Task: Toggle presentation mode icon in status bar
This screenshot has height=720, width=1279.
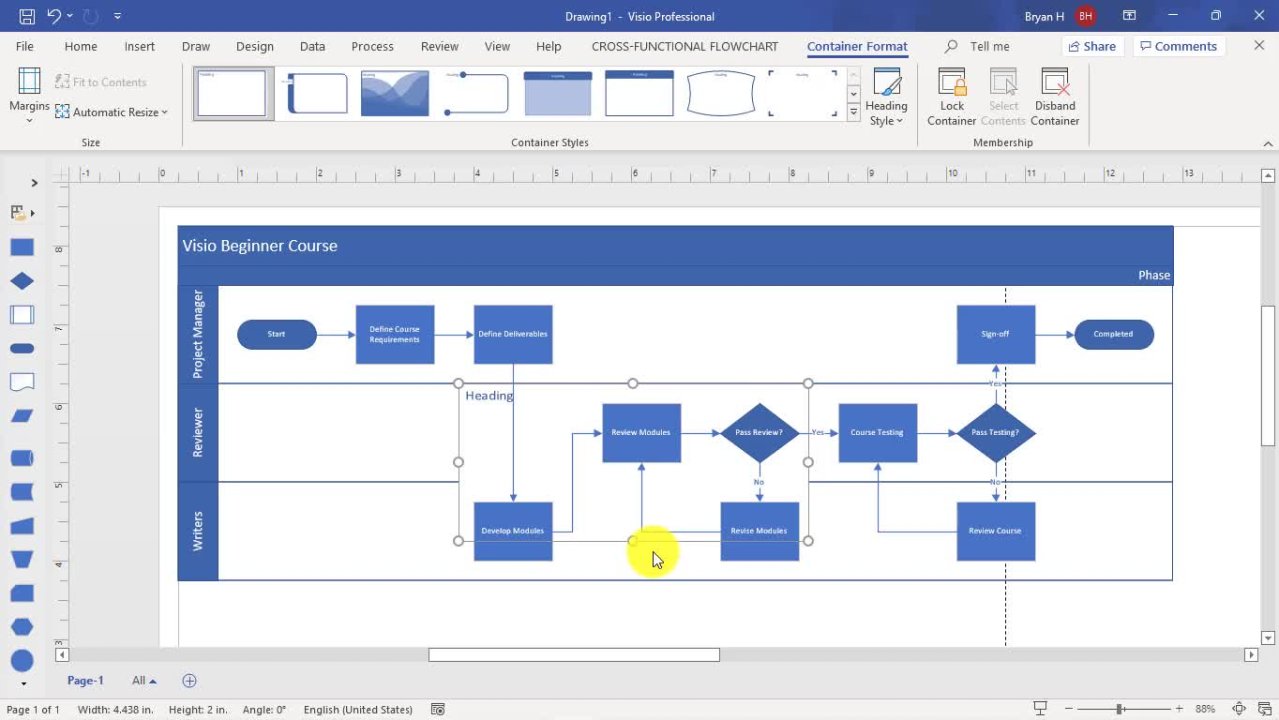Action: (x=1041, y=709)
